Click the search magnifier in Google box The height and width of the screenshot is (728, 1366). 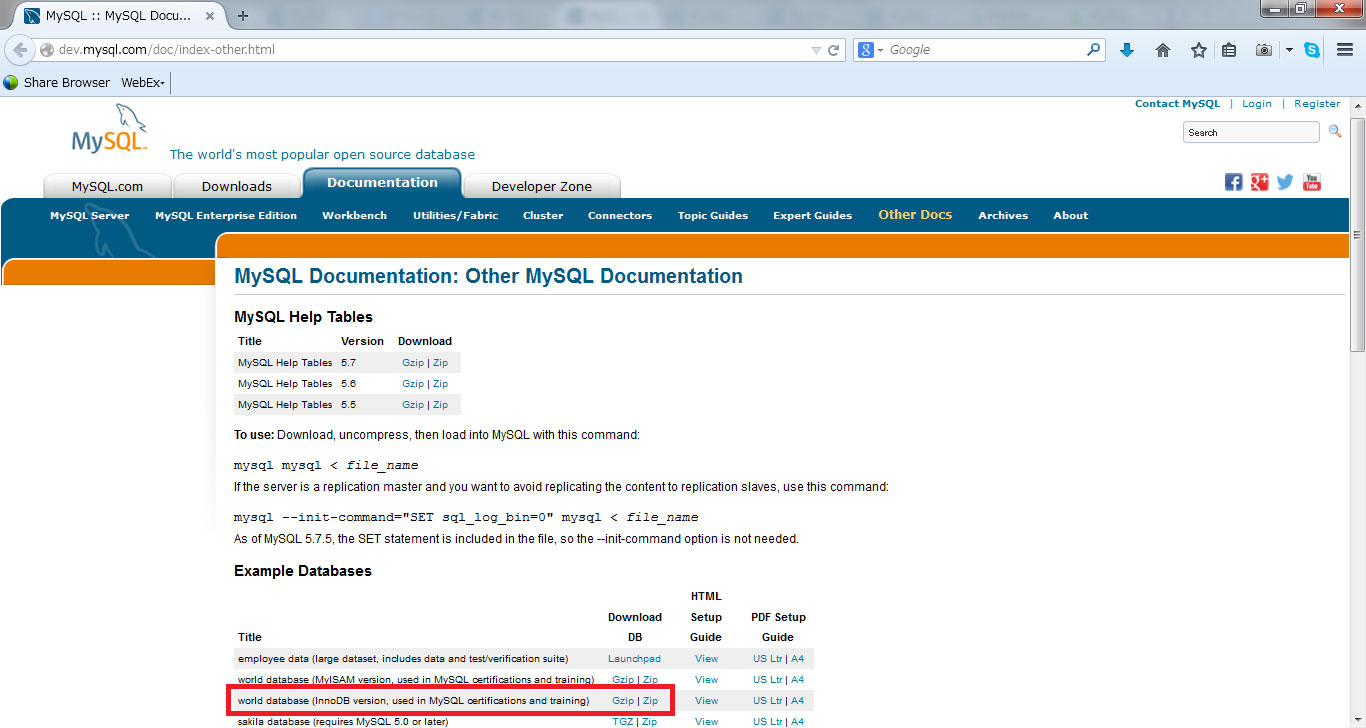[1094, 49]
